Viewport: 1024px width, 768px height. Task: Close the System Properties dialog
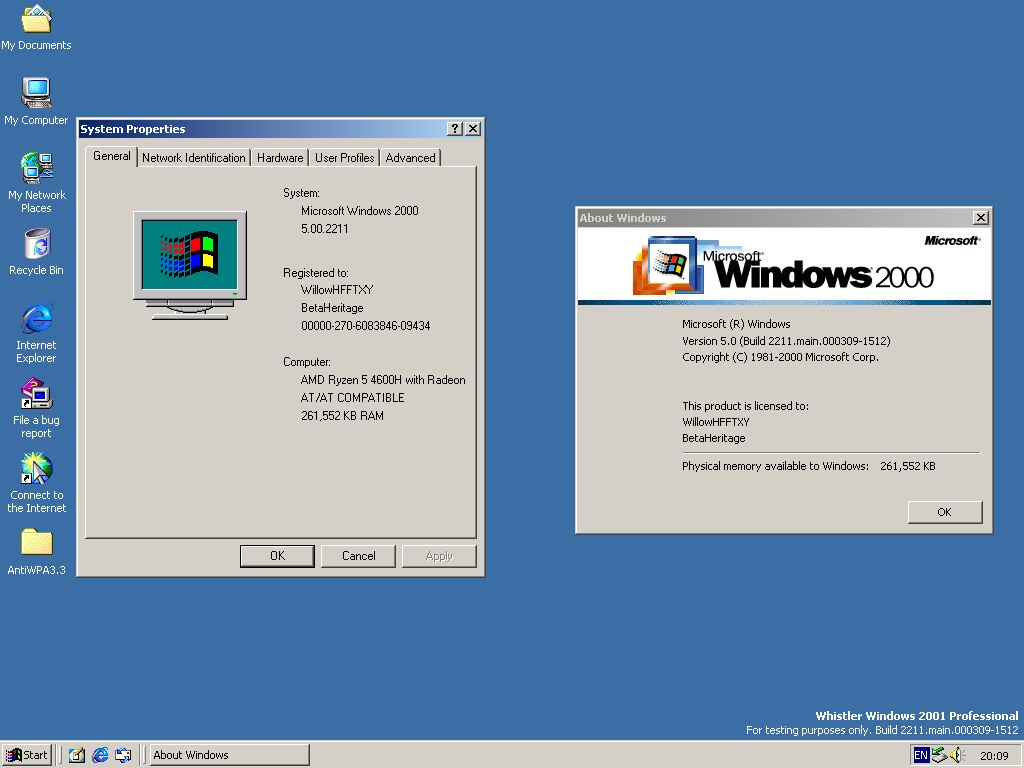pyautogui.click(x=473, y=129)
